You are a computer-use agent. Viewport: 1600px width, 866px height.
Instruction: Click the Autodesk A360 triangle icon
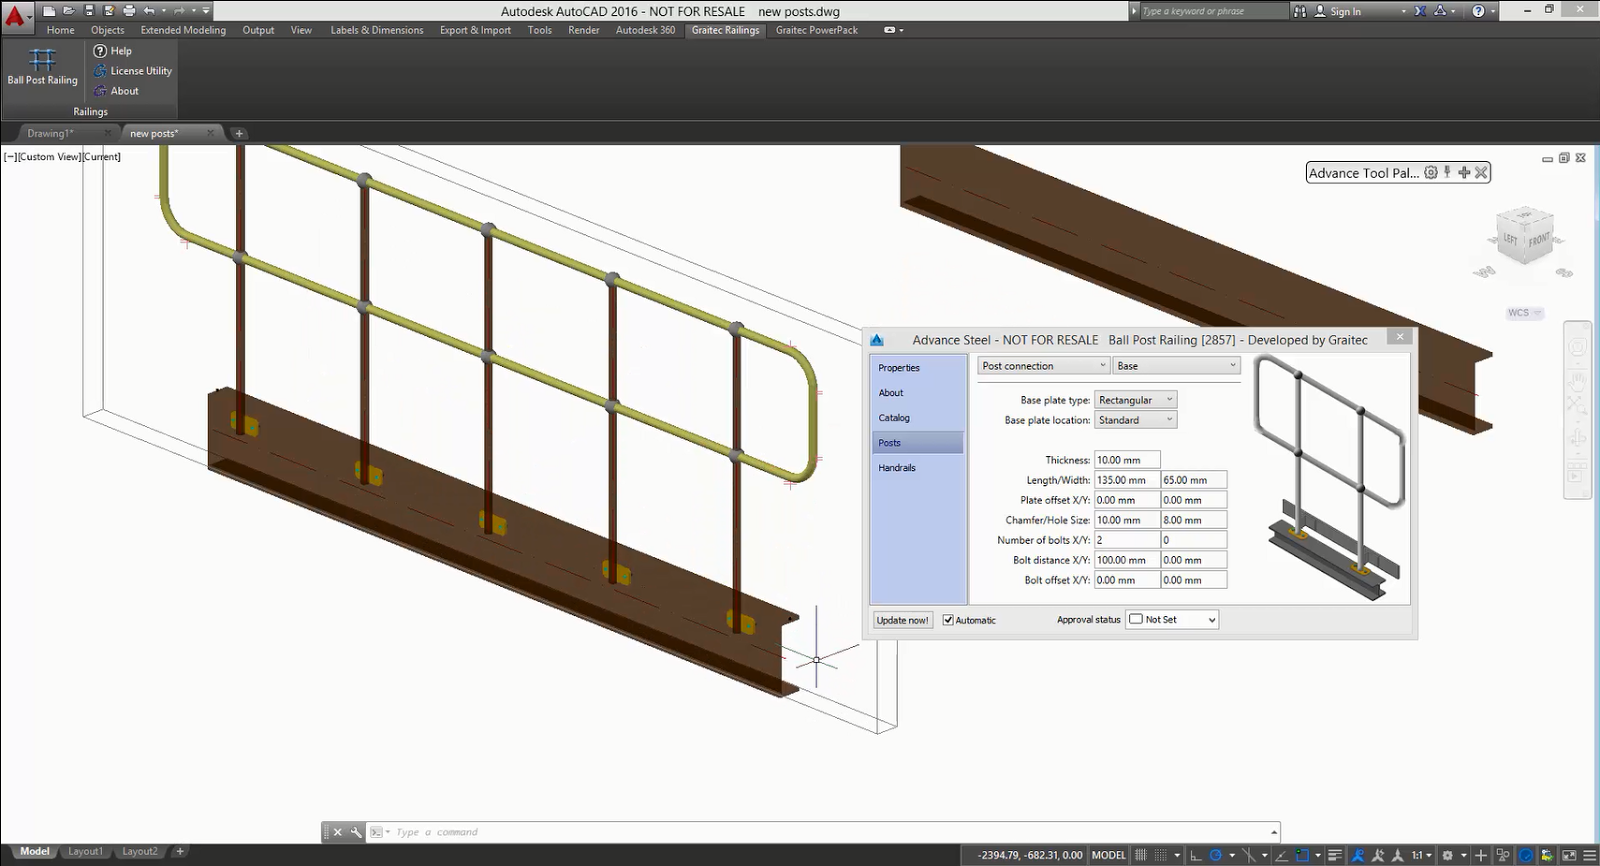(x=1441, y=11)
